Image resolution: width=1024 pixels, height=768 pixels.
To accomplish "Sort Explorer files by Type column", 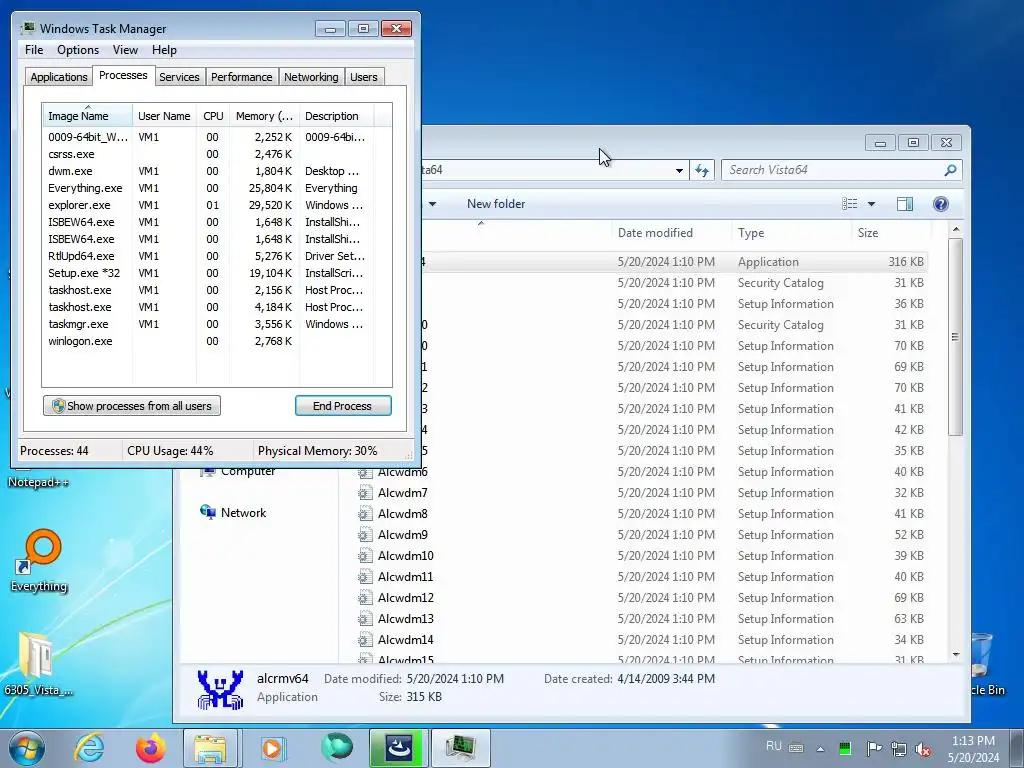I will point(751,232).
